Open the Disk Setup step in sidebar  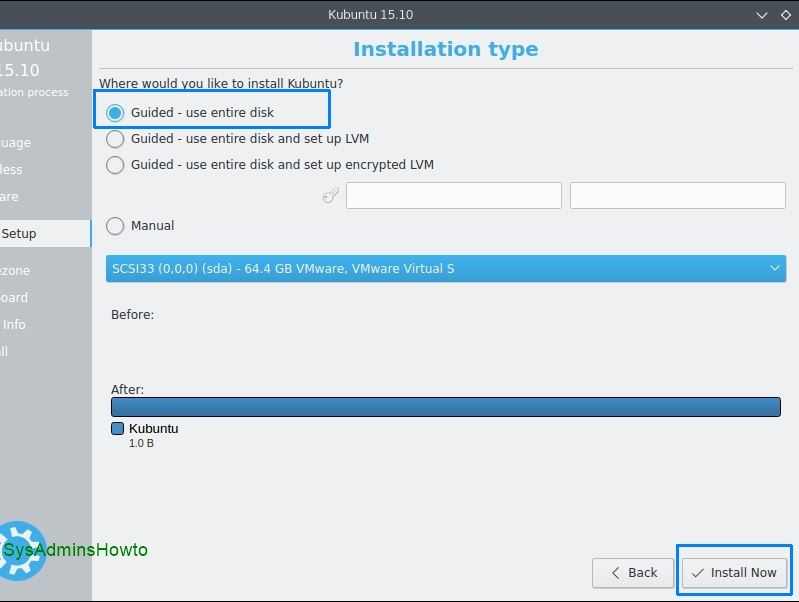(20, 234)
